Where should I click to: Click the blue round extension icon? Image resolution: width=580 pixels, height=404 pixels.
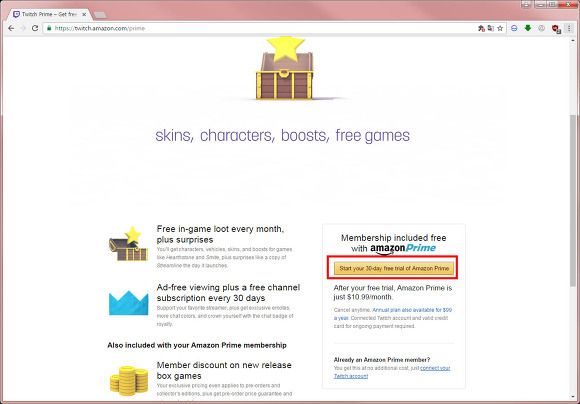(514, 28)
